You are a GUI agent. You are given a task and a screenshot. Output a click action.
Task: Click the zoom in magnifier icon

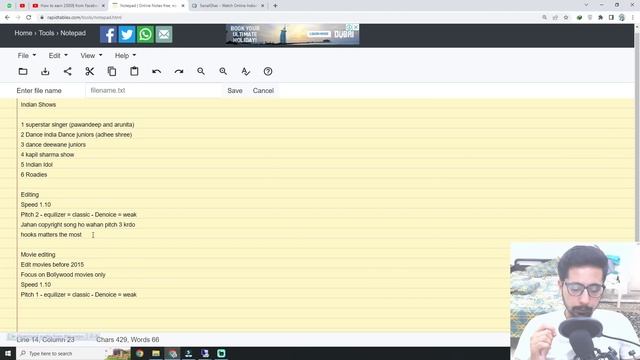tap(223, 71)
